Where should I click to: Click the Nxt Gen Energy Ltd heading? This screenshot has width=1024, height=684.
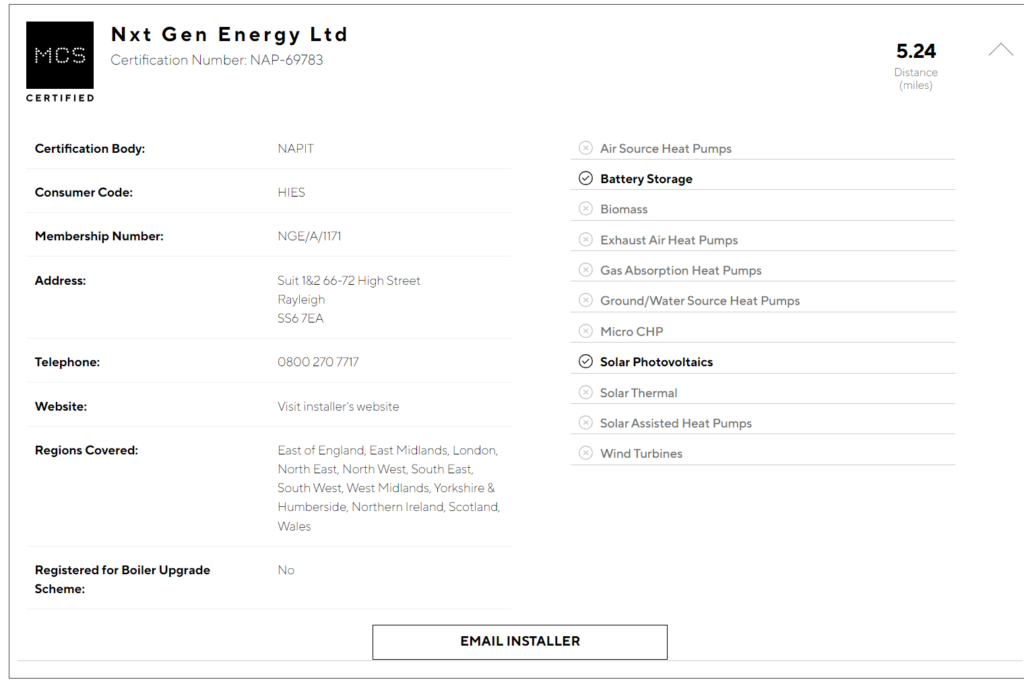pyautogui.click(x=229, y=34)
